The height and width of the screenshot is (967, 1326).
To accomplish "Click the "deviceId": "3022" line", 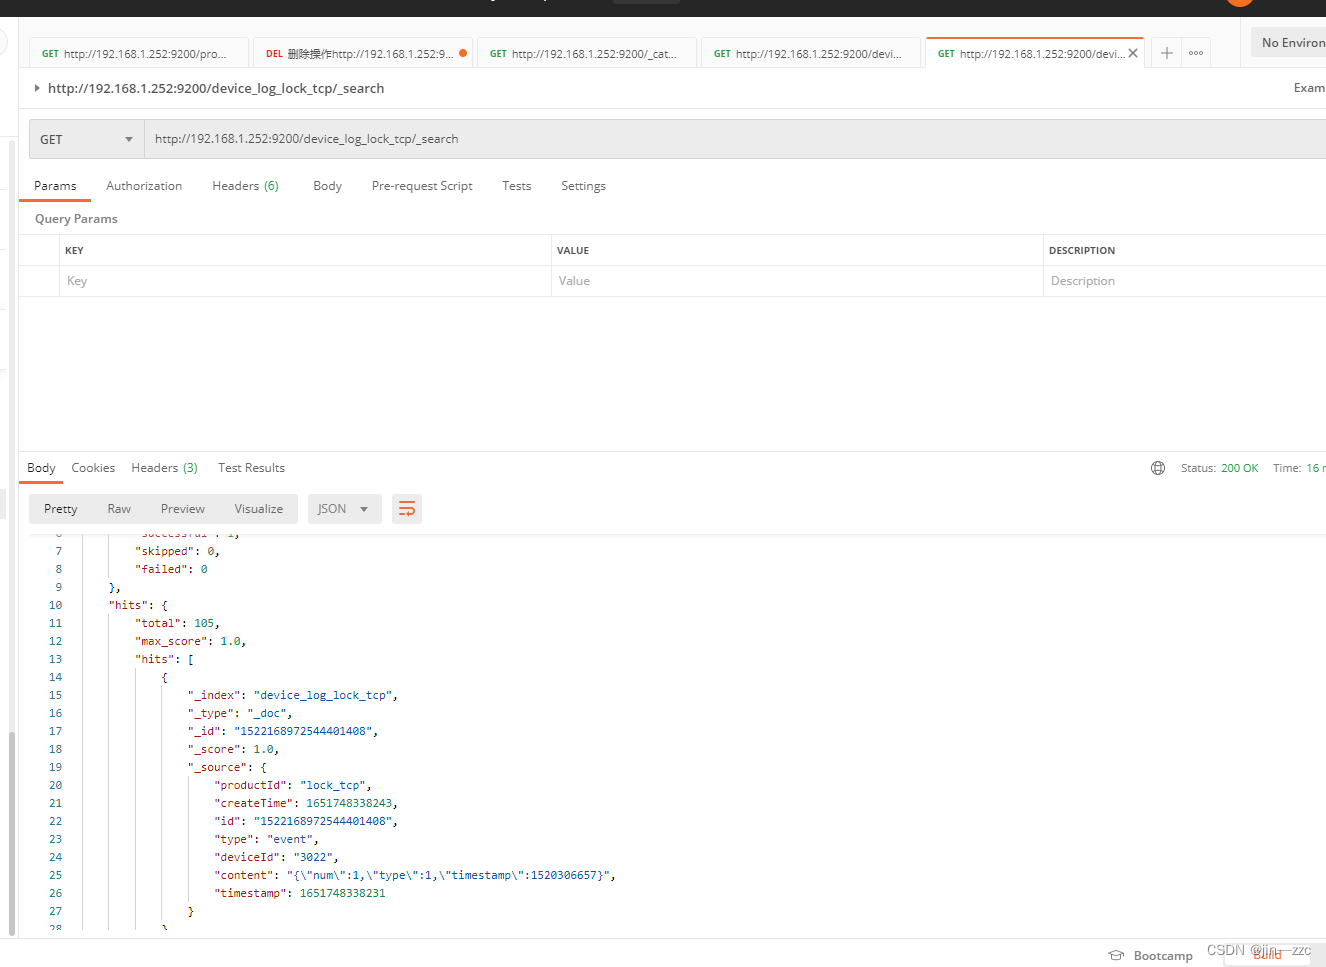I will (x=276, y=857).
